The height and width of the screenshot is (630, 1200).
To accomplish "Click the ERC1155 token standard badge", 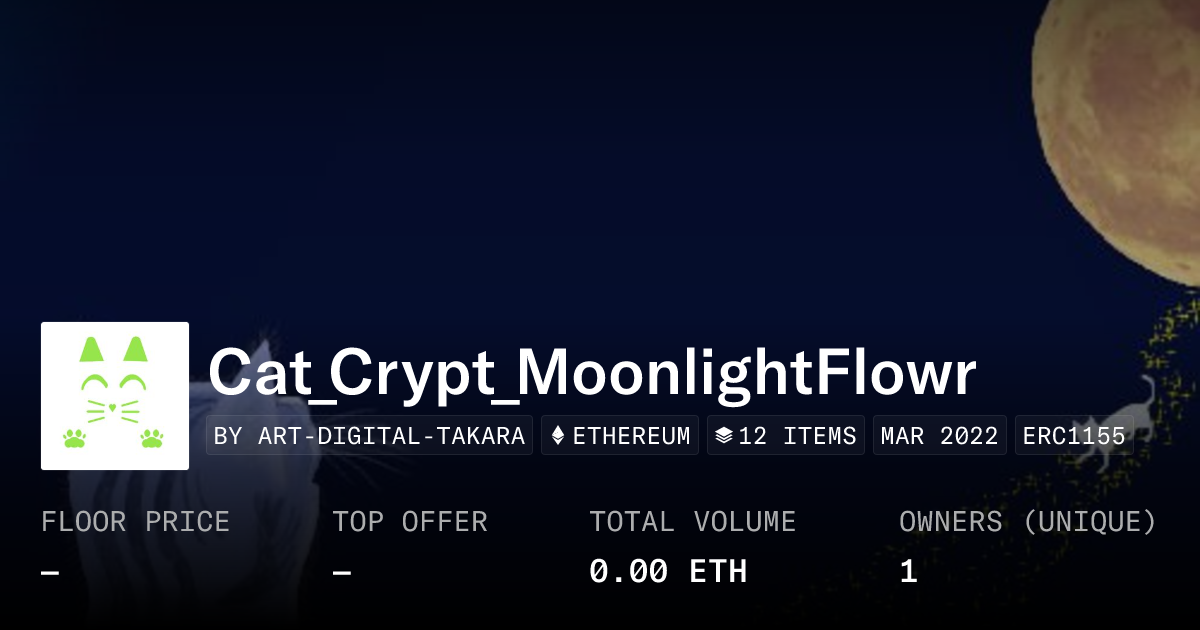I will 1074,436.
